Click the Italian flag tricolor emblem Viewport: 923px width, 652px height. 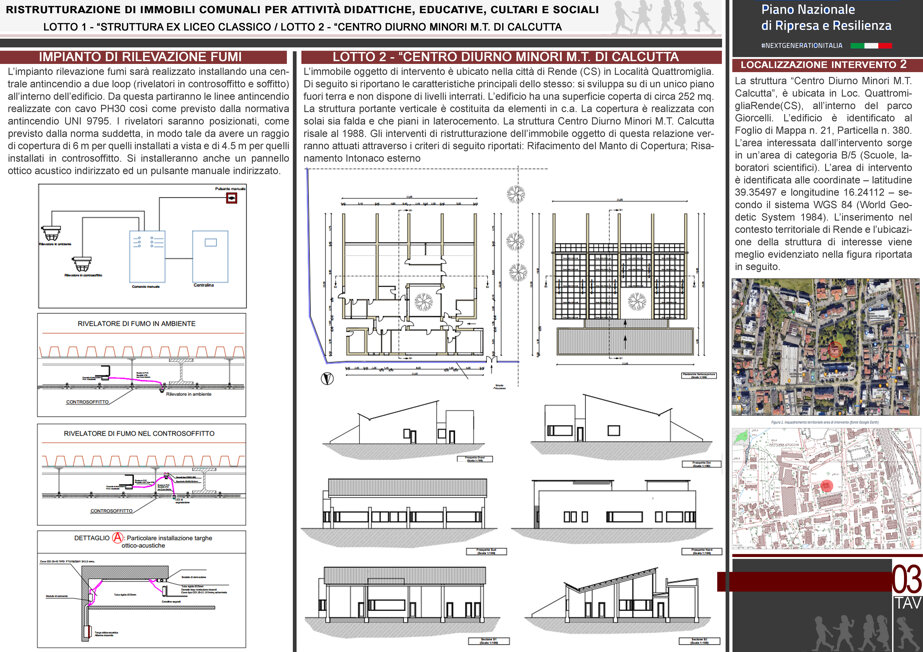point(871,45)
